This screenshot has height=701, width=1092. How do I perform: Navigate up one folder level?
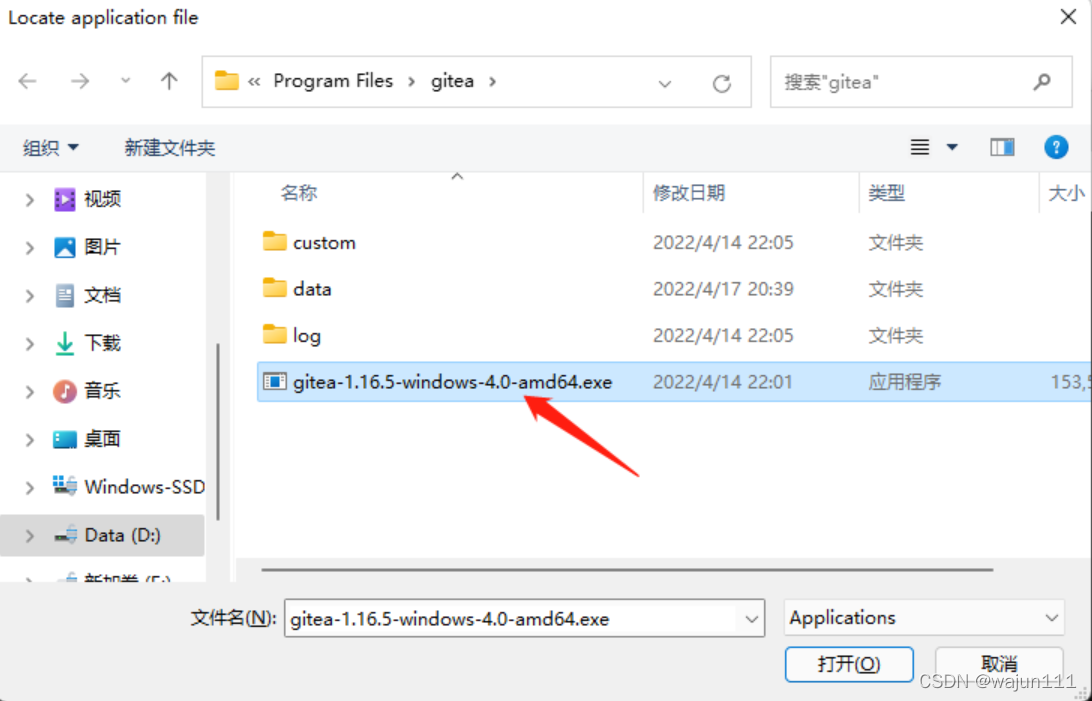[169, 81]
